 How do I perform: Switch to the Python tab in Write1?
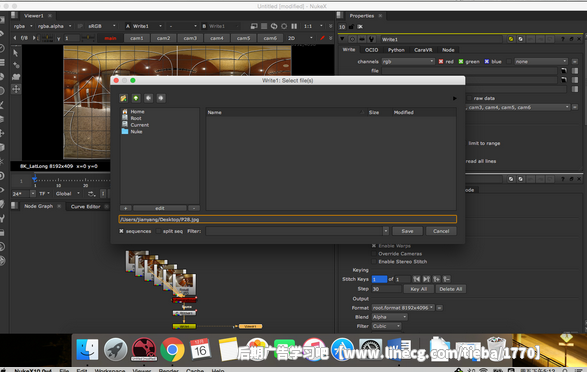(x=396, y=50)
